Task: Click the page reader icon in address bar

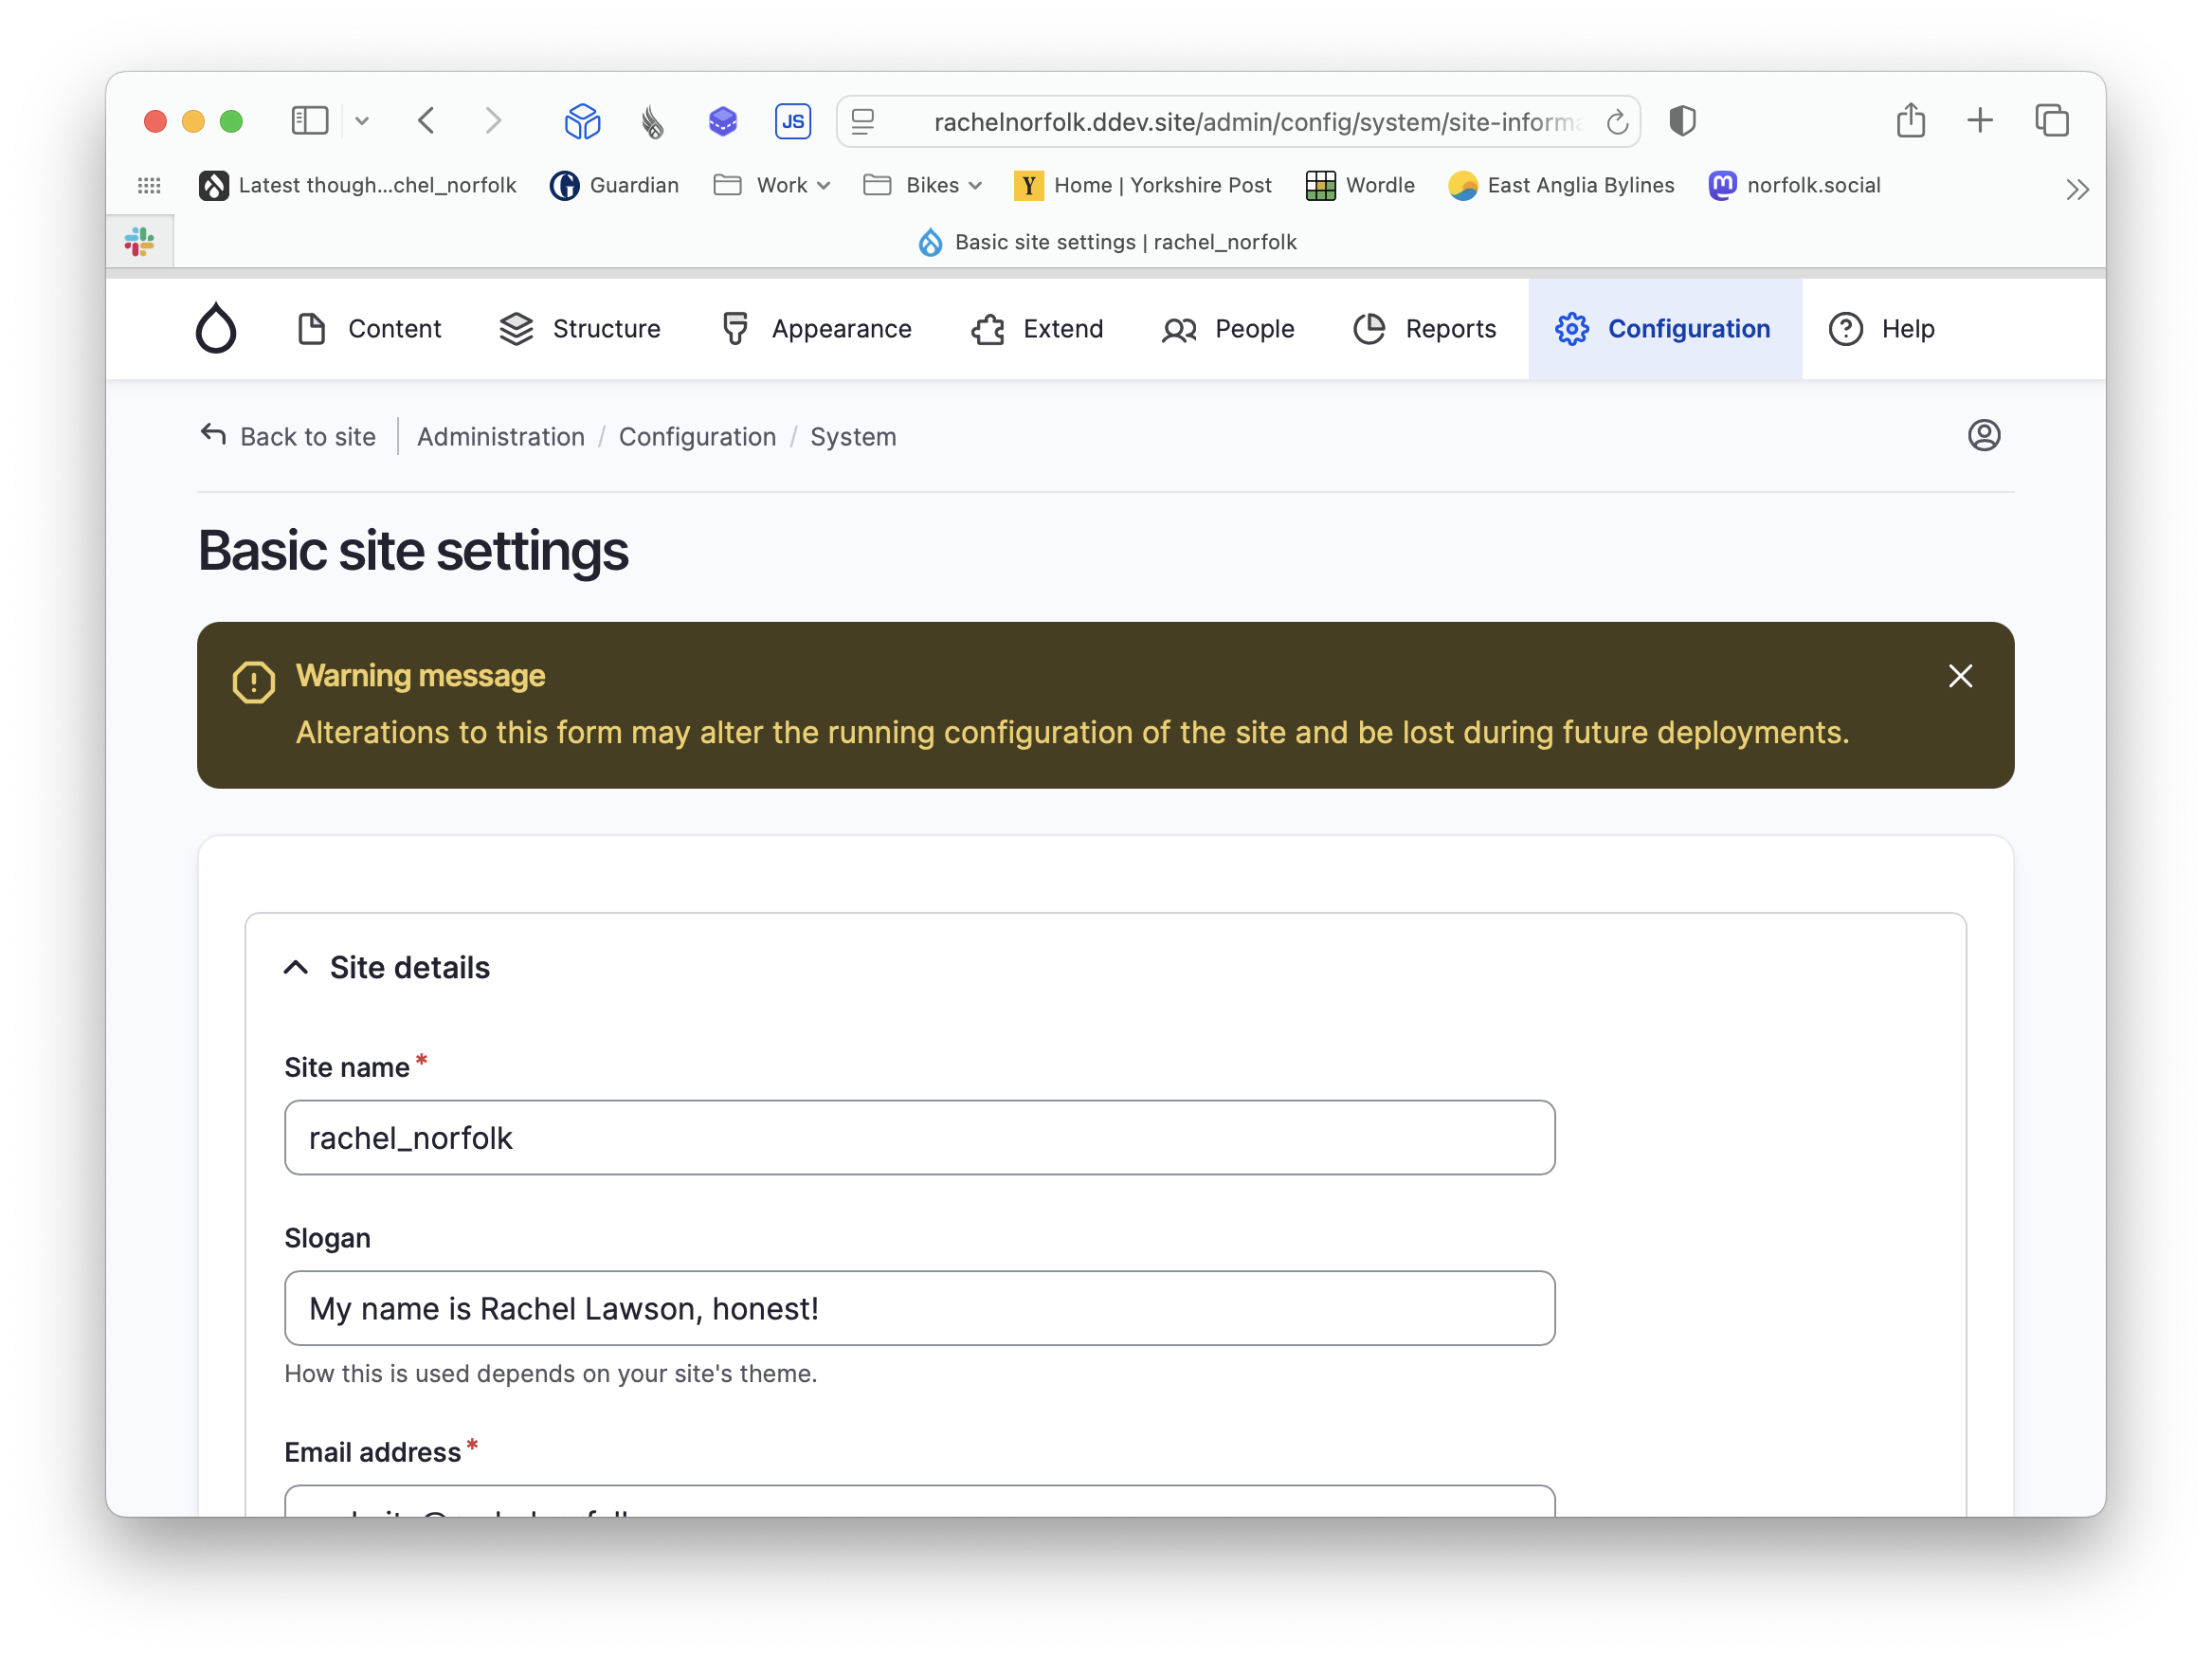Action: (x=863, y=122)
